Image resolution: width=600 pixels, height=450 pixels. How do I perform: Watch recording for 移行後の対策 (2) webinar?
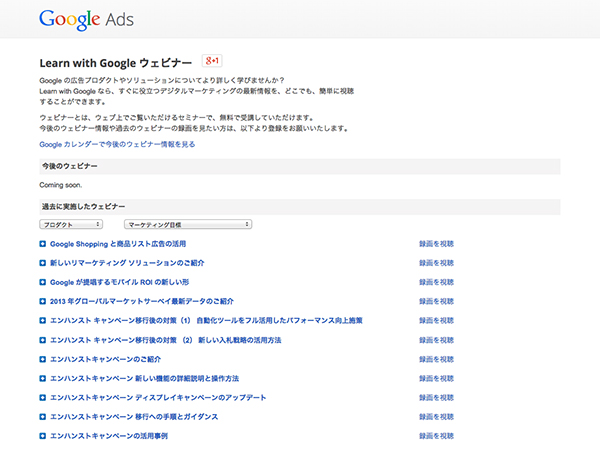pyautogui.click(x=436, y=340)
